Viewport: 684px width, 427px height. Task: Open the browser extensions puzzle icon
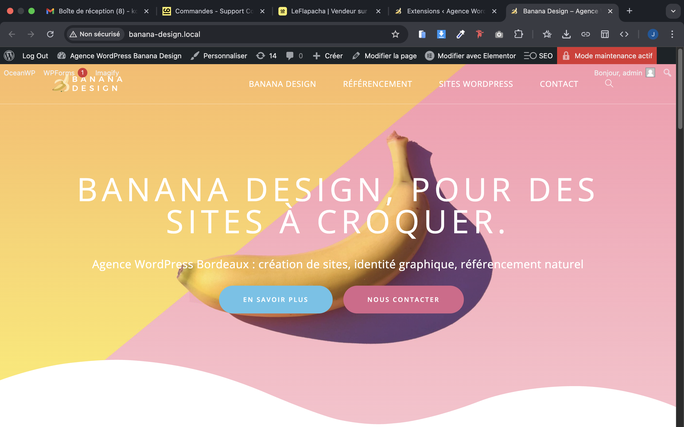(x=518, y=34)
